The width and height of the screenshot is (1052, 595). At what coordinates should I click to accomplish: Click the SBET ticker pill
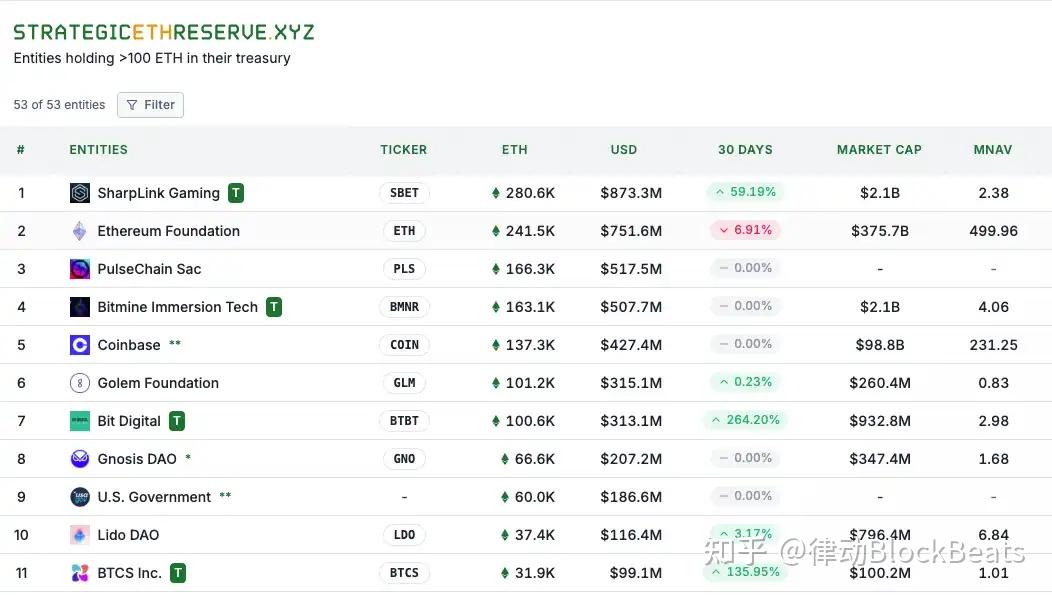404,193
